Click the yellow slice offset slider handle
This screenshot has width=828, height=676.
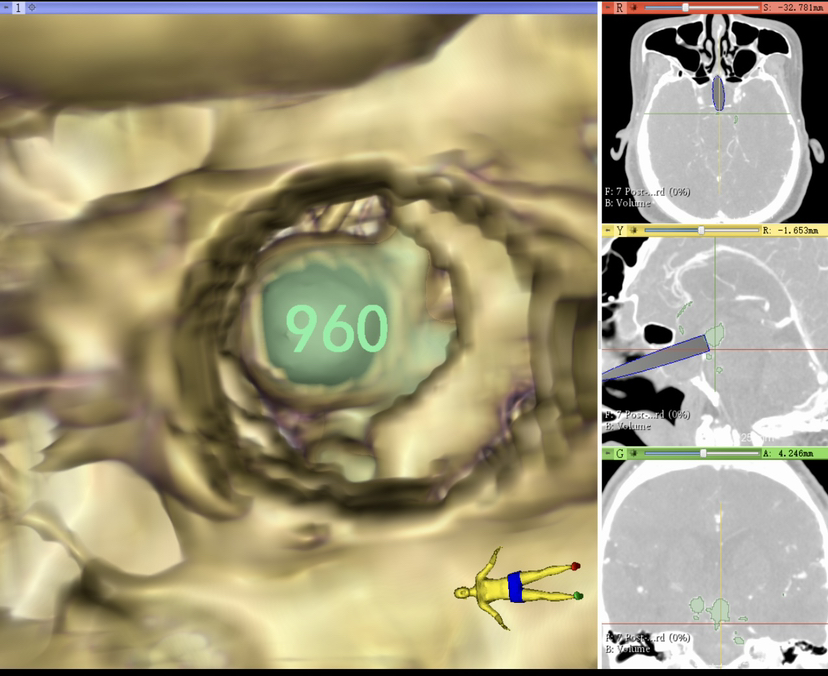701,230
